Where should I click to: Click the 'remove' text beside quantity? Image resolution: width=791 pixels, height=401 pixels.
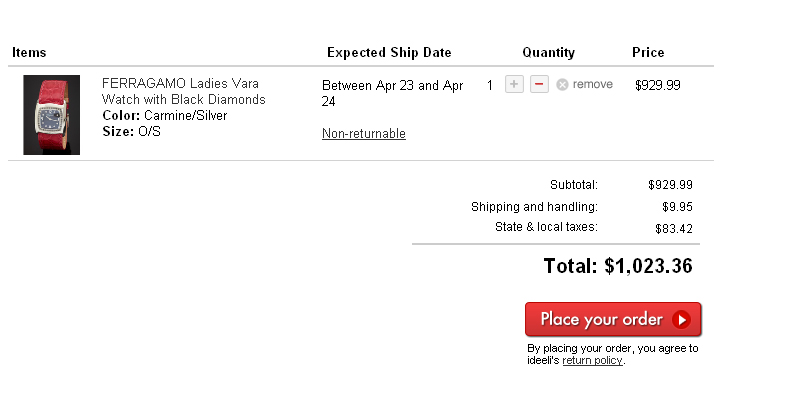pos(593,84)
